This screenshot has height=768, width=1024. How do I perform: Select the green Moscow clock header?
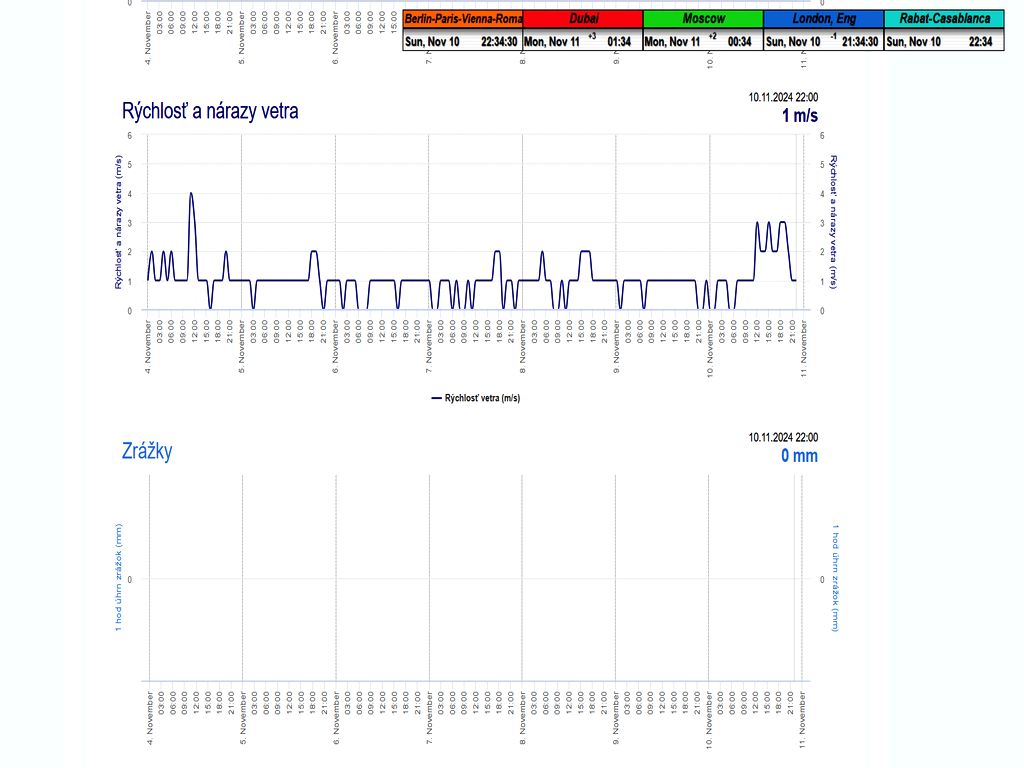(702, 19)
